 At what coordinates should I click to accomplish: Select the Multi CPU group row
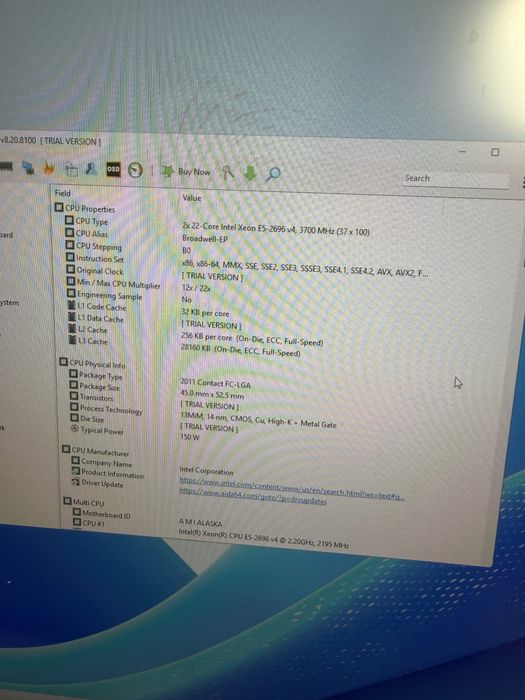(83, 503)
